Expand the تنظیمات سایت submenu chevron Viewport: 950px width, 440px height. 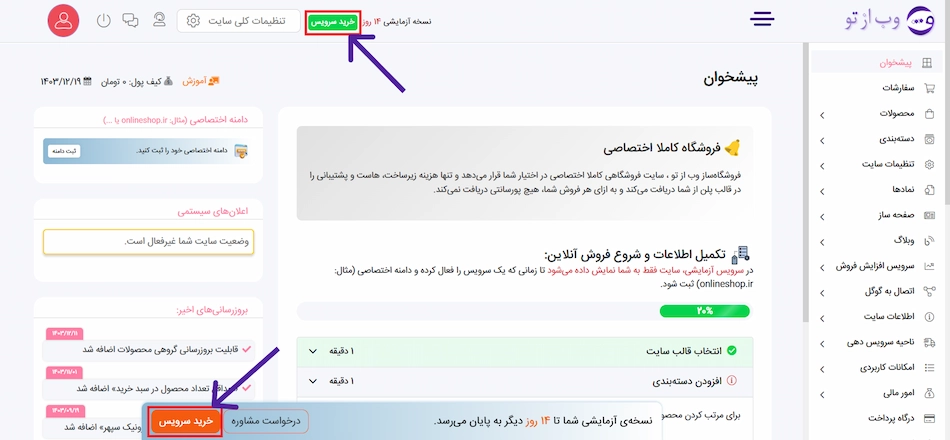point(822,165)
